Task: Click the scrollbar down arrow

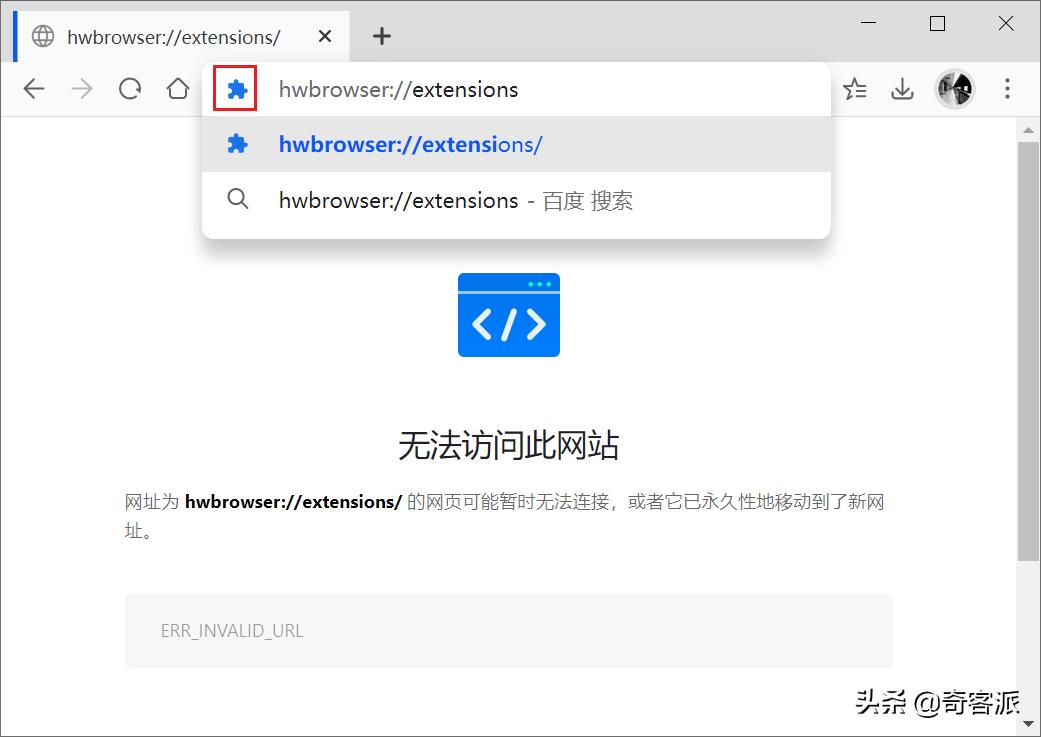Action: (1029, 723)
